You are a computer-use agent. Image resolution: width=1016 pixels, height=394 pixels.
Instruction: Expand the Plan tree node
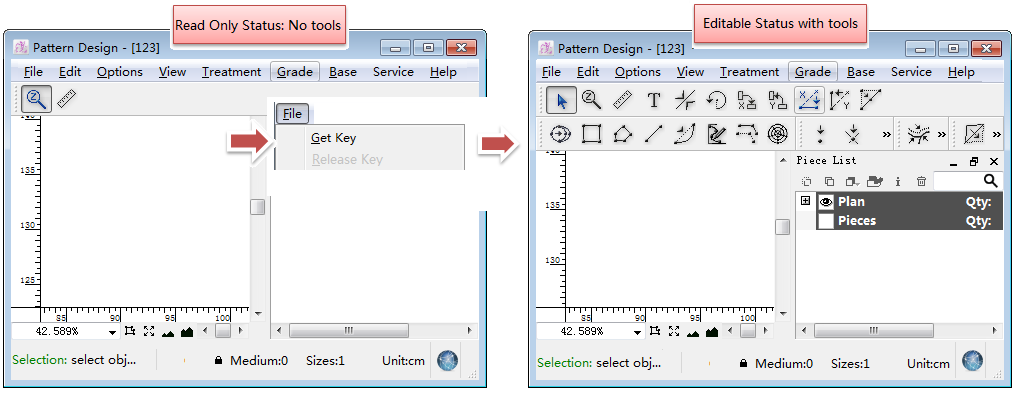click(x=805, y=201)
